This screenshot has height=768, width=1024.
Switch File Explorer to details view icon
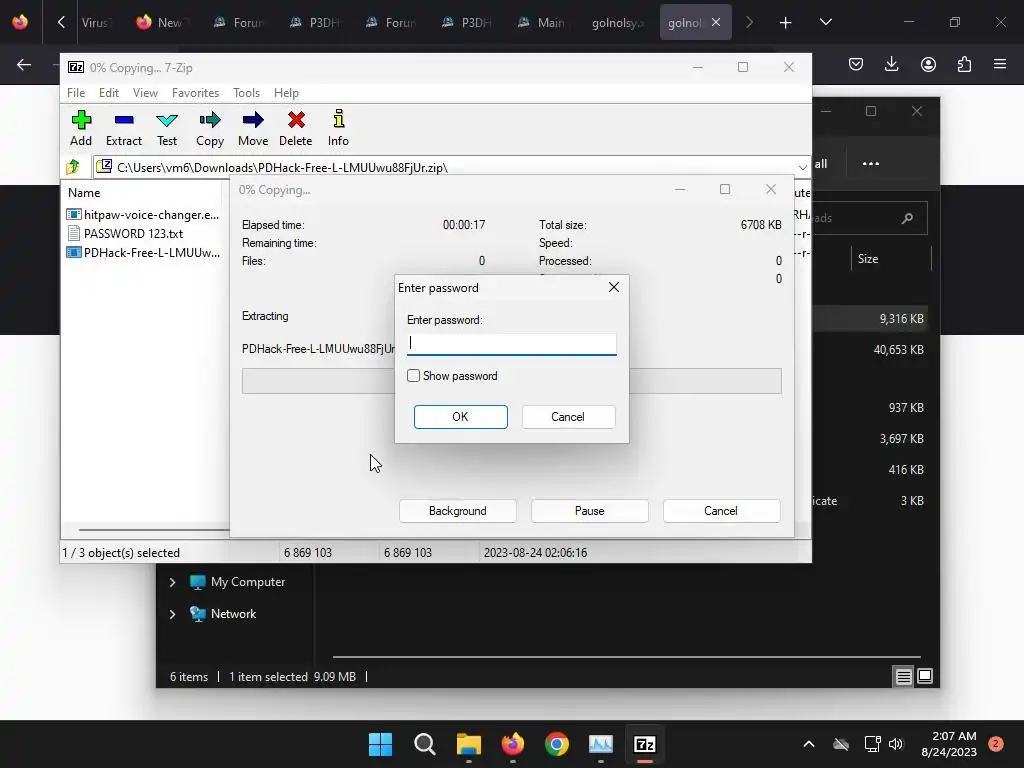coord(903,677)
